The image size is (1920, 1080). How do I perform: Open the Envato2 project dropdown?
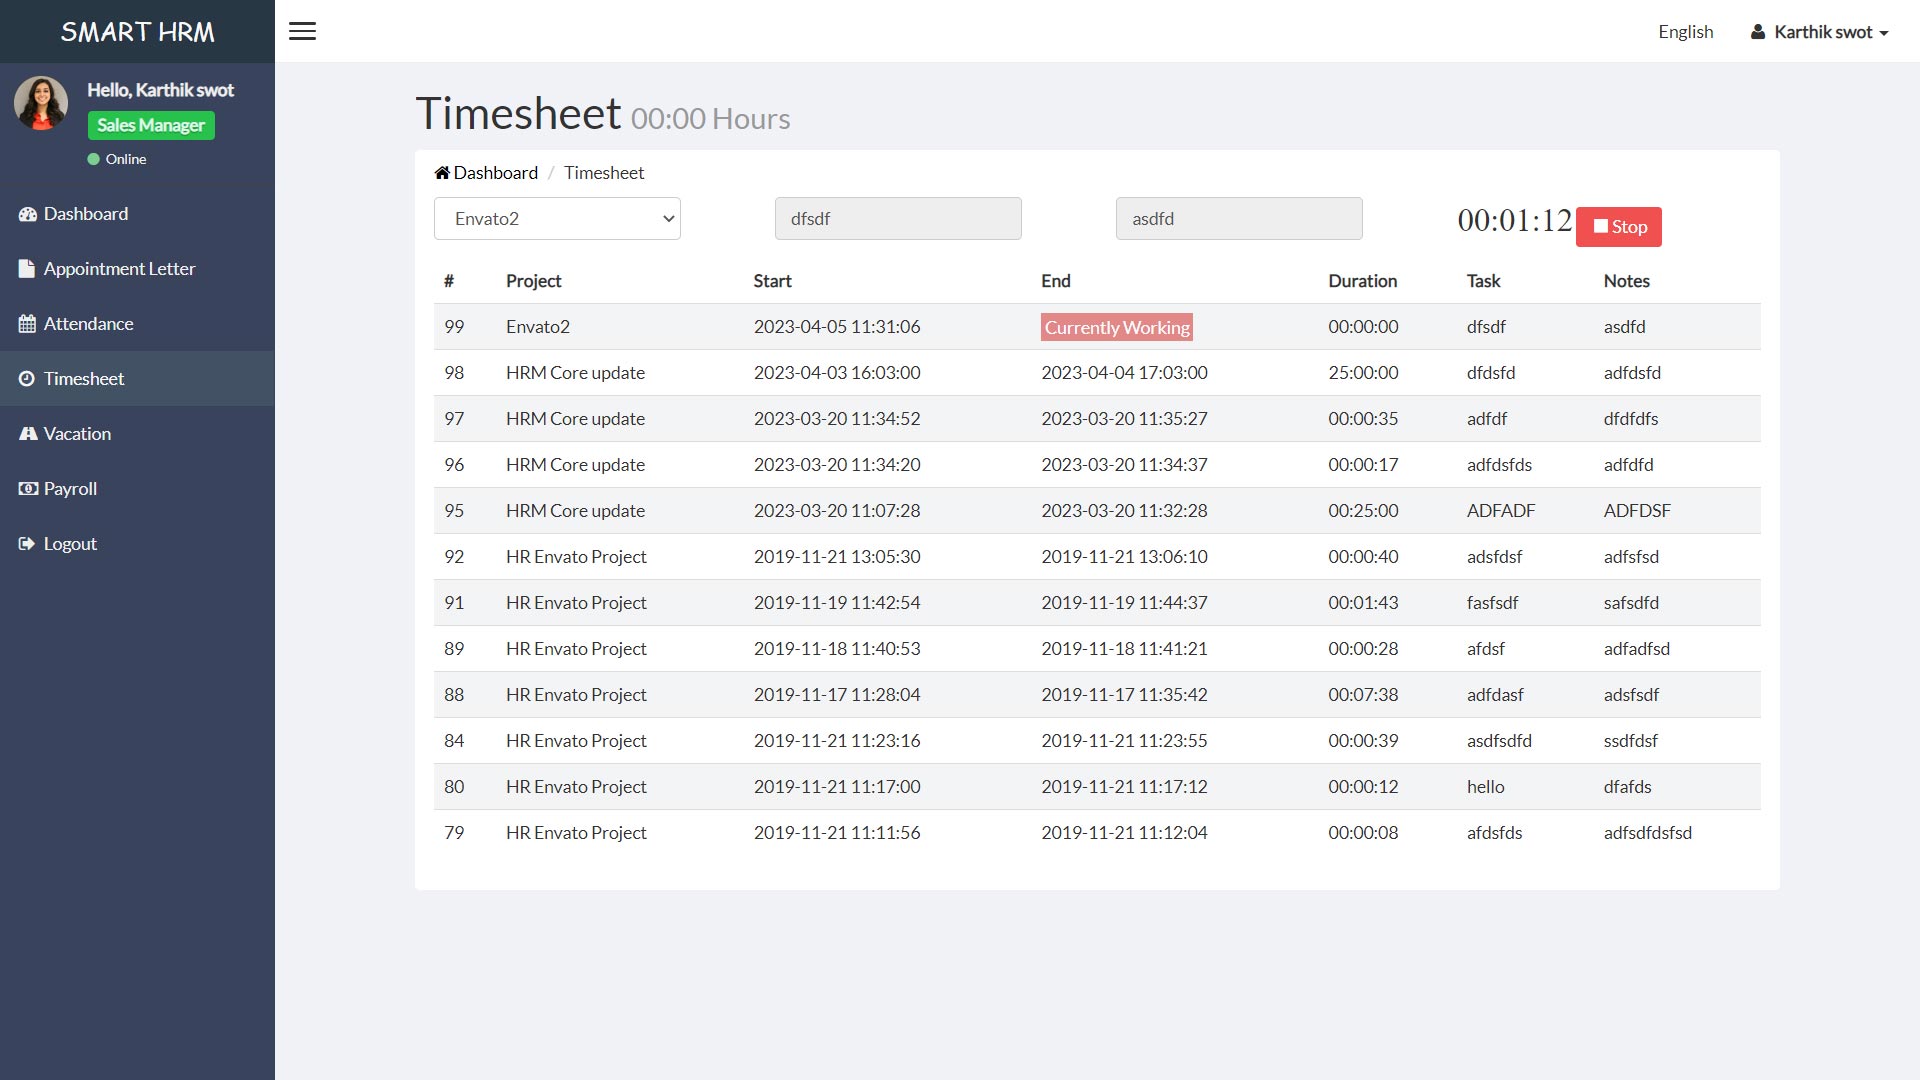(x=557, y=219)
